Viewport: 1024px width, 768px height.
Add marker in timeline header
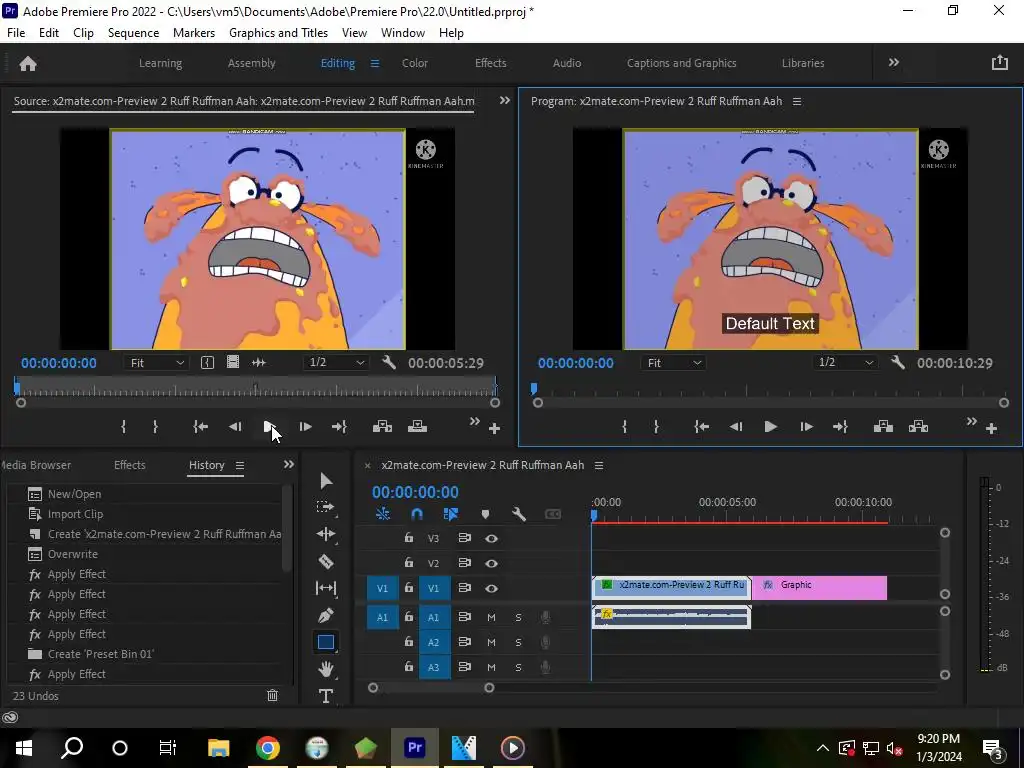click(485, 515)
